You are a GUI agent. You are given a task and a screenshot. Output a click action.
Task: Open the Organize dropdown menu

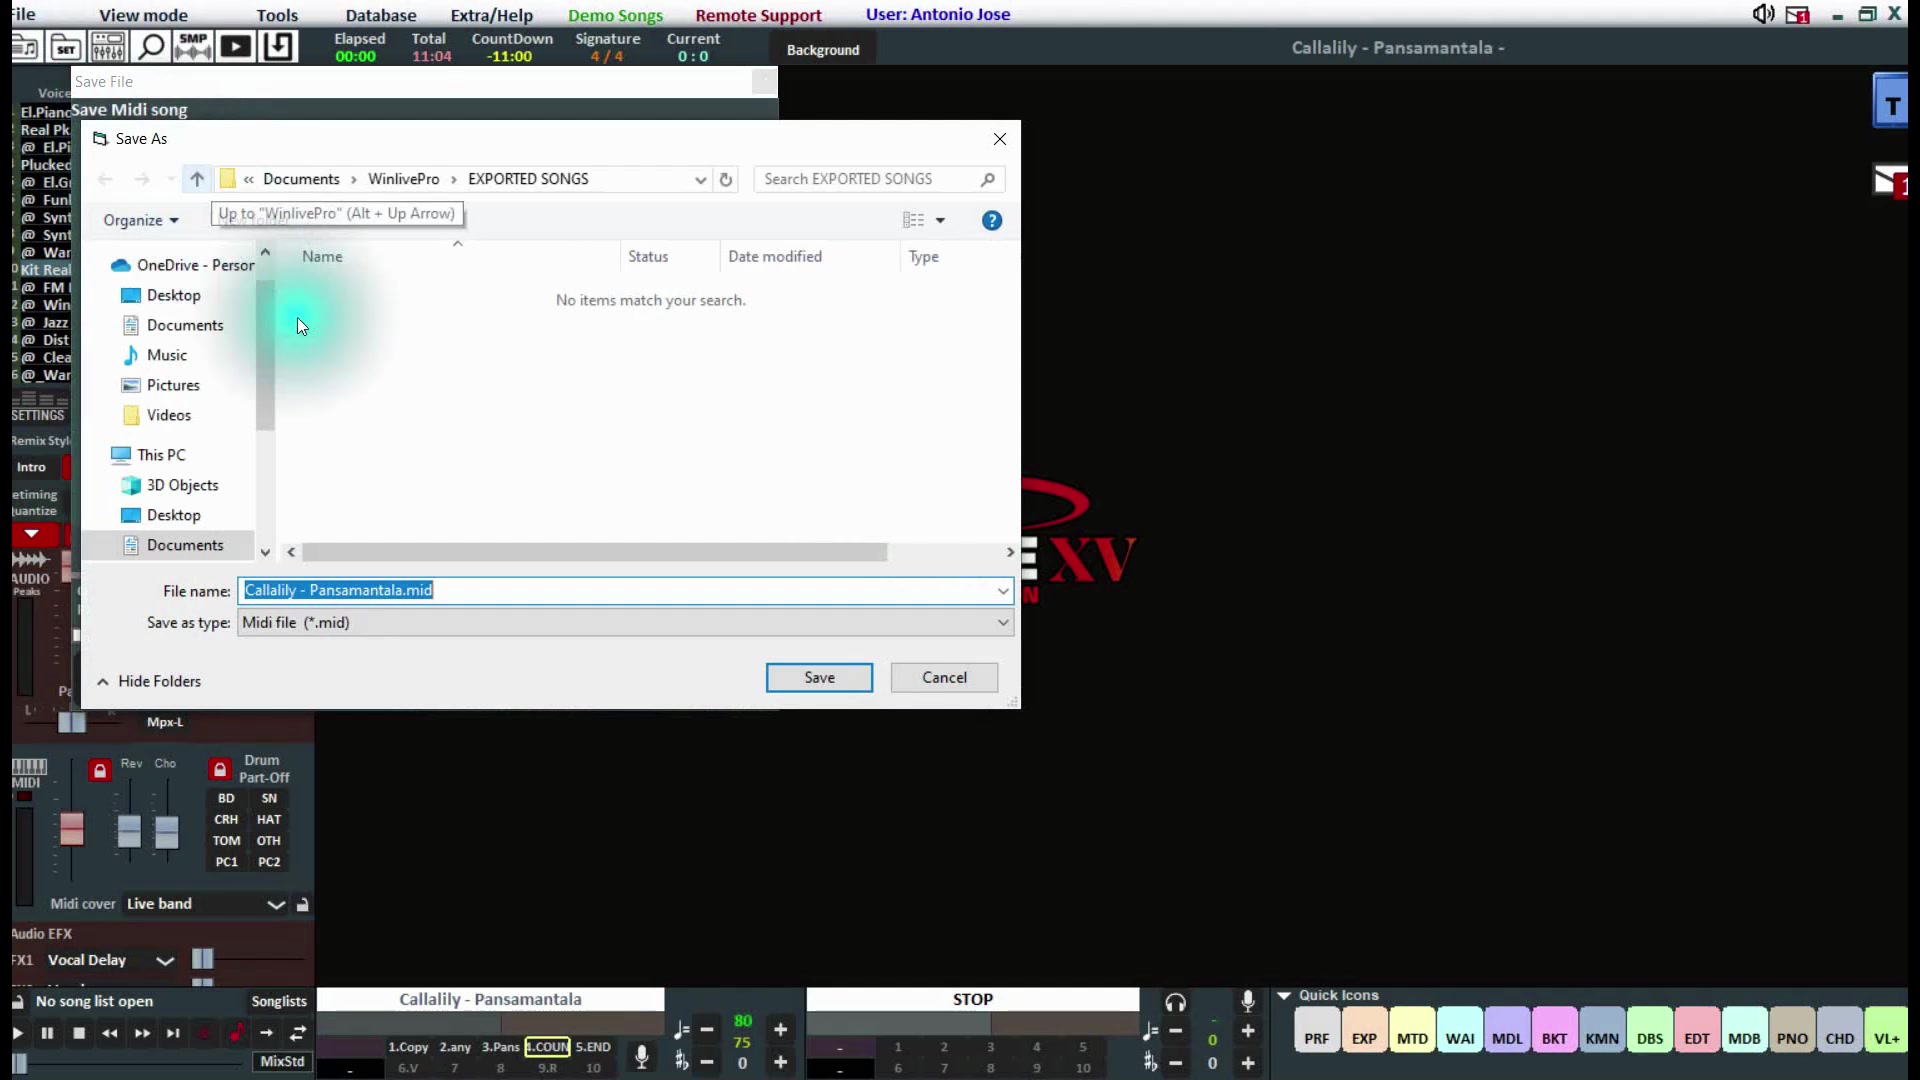(x=141, y=221)
